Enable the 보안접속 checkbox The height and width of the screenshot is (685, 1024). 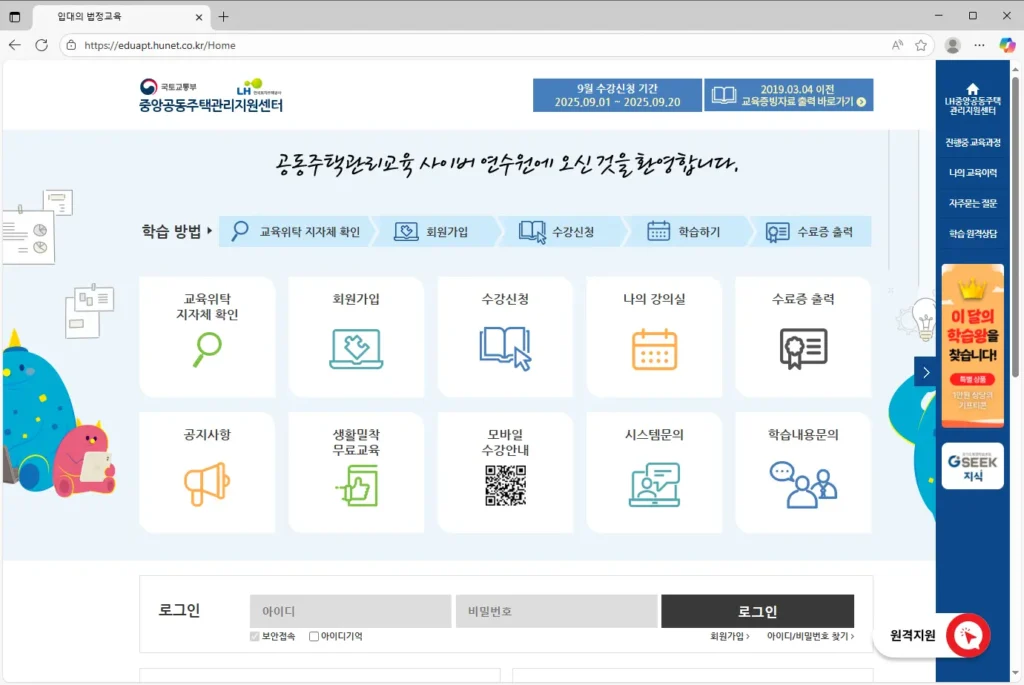[253, 636]
